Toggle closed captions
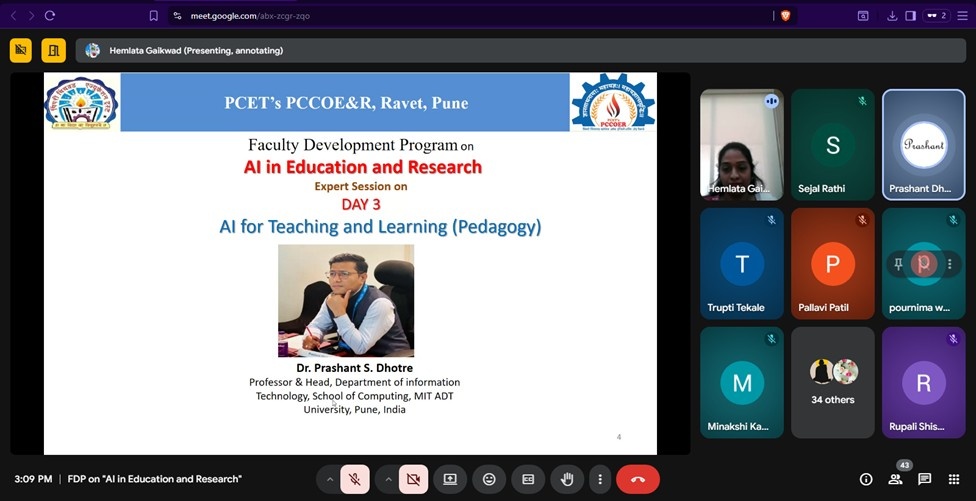The width and height of the screenshot is (976, 501). [x=528, y=479]
